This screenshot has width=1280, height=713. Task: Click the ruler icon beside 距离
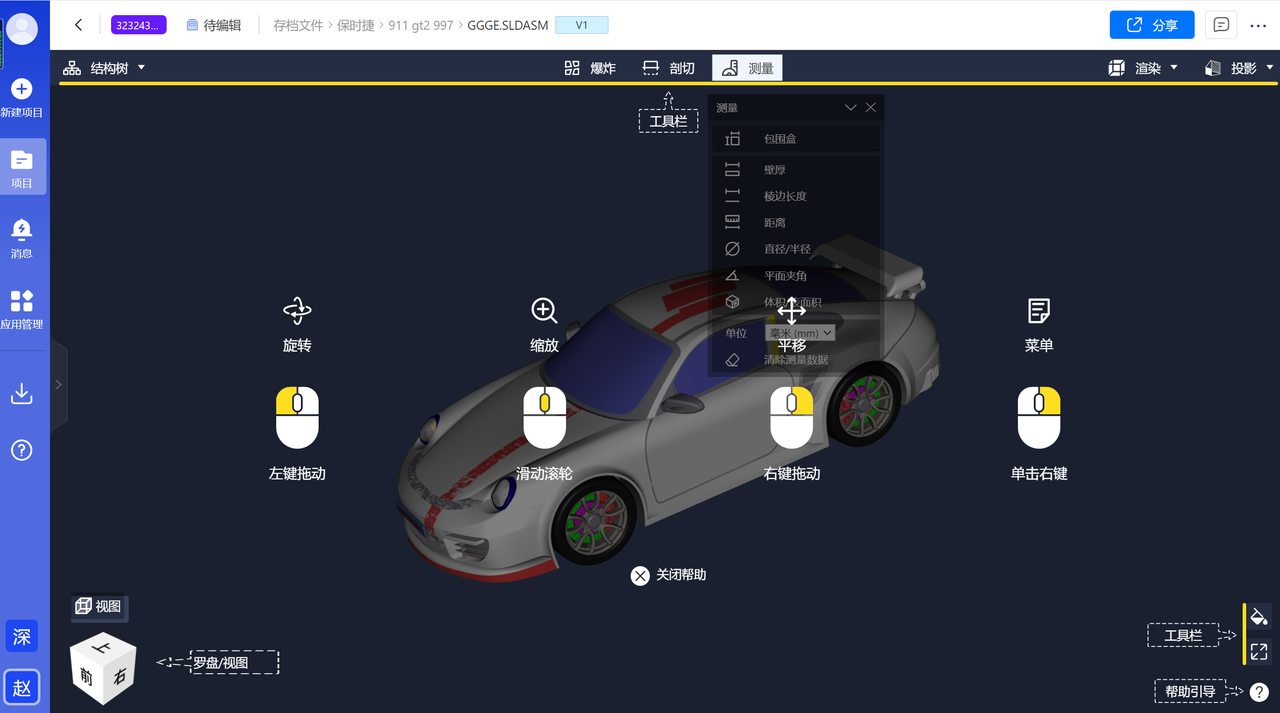(733, 222)
